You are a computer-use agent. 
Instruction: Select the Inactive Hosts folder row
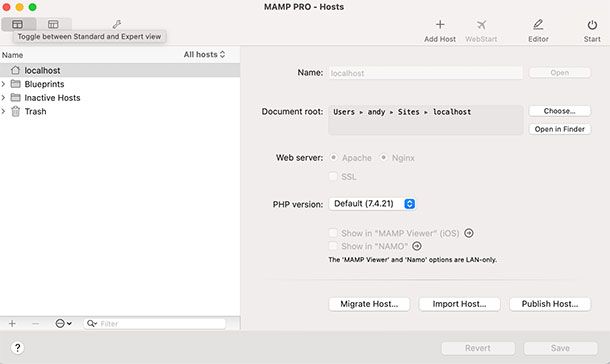(120, 98)
